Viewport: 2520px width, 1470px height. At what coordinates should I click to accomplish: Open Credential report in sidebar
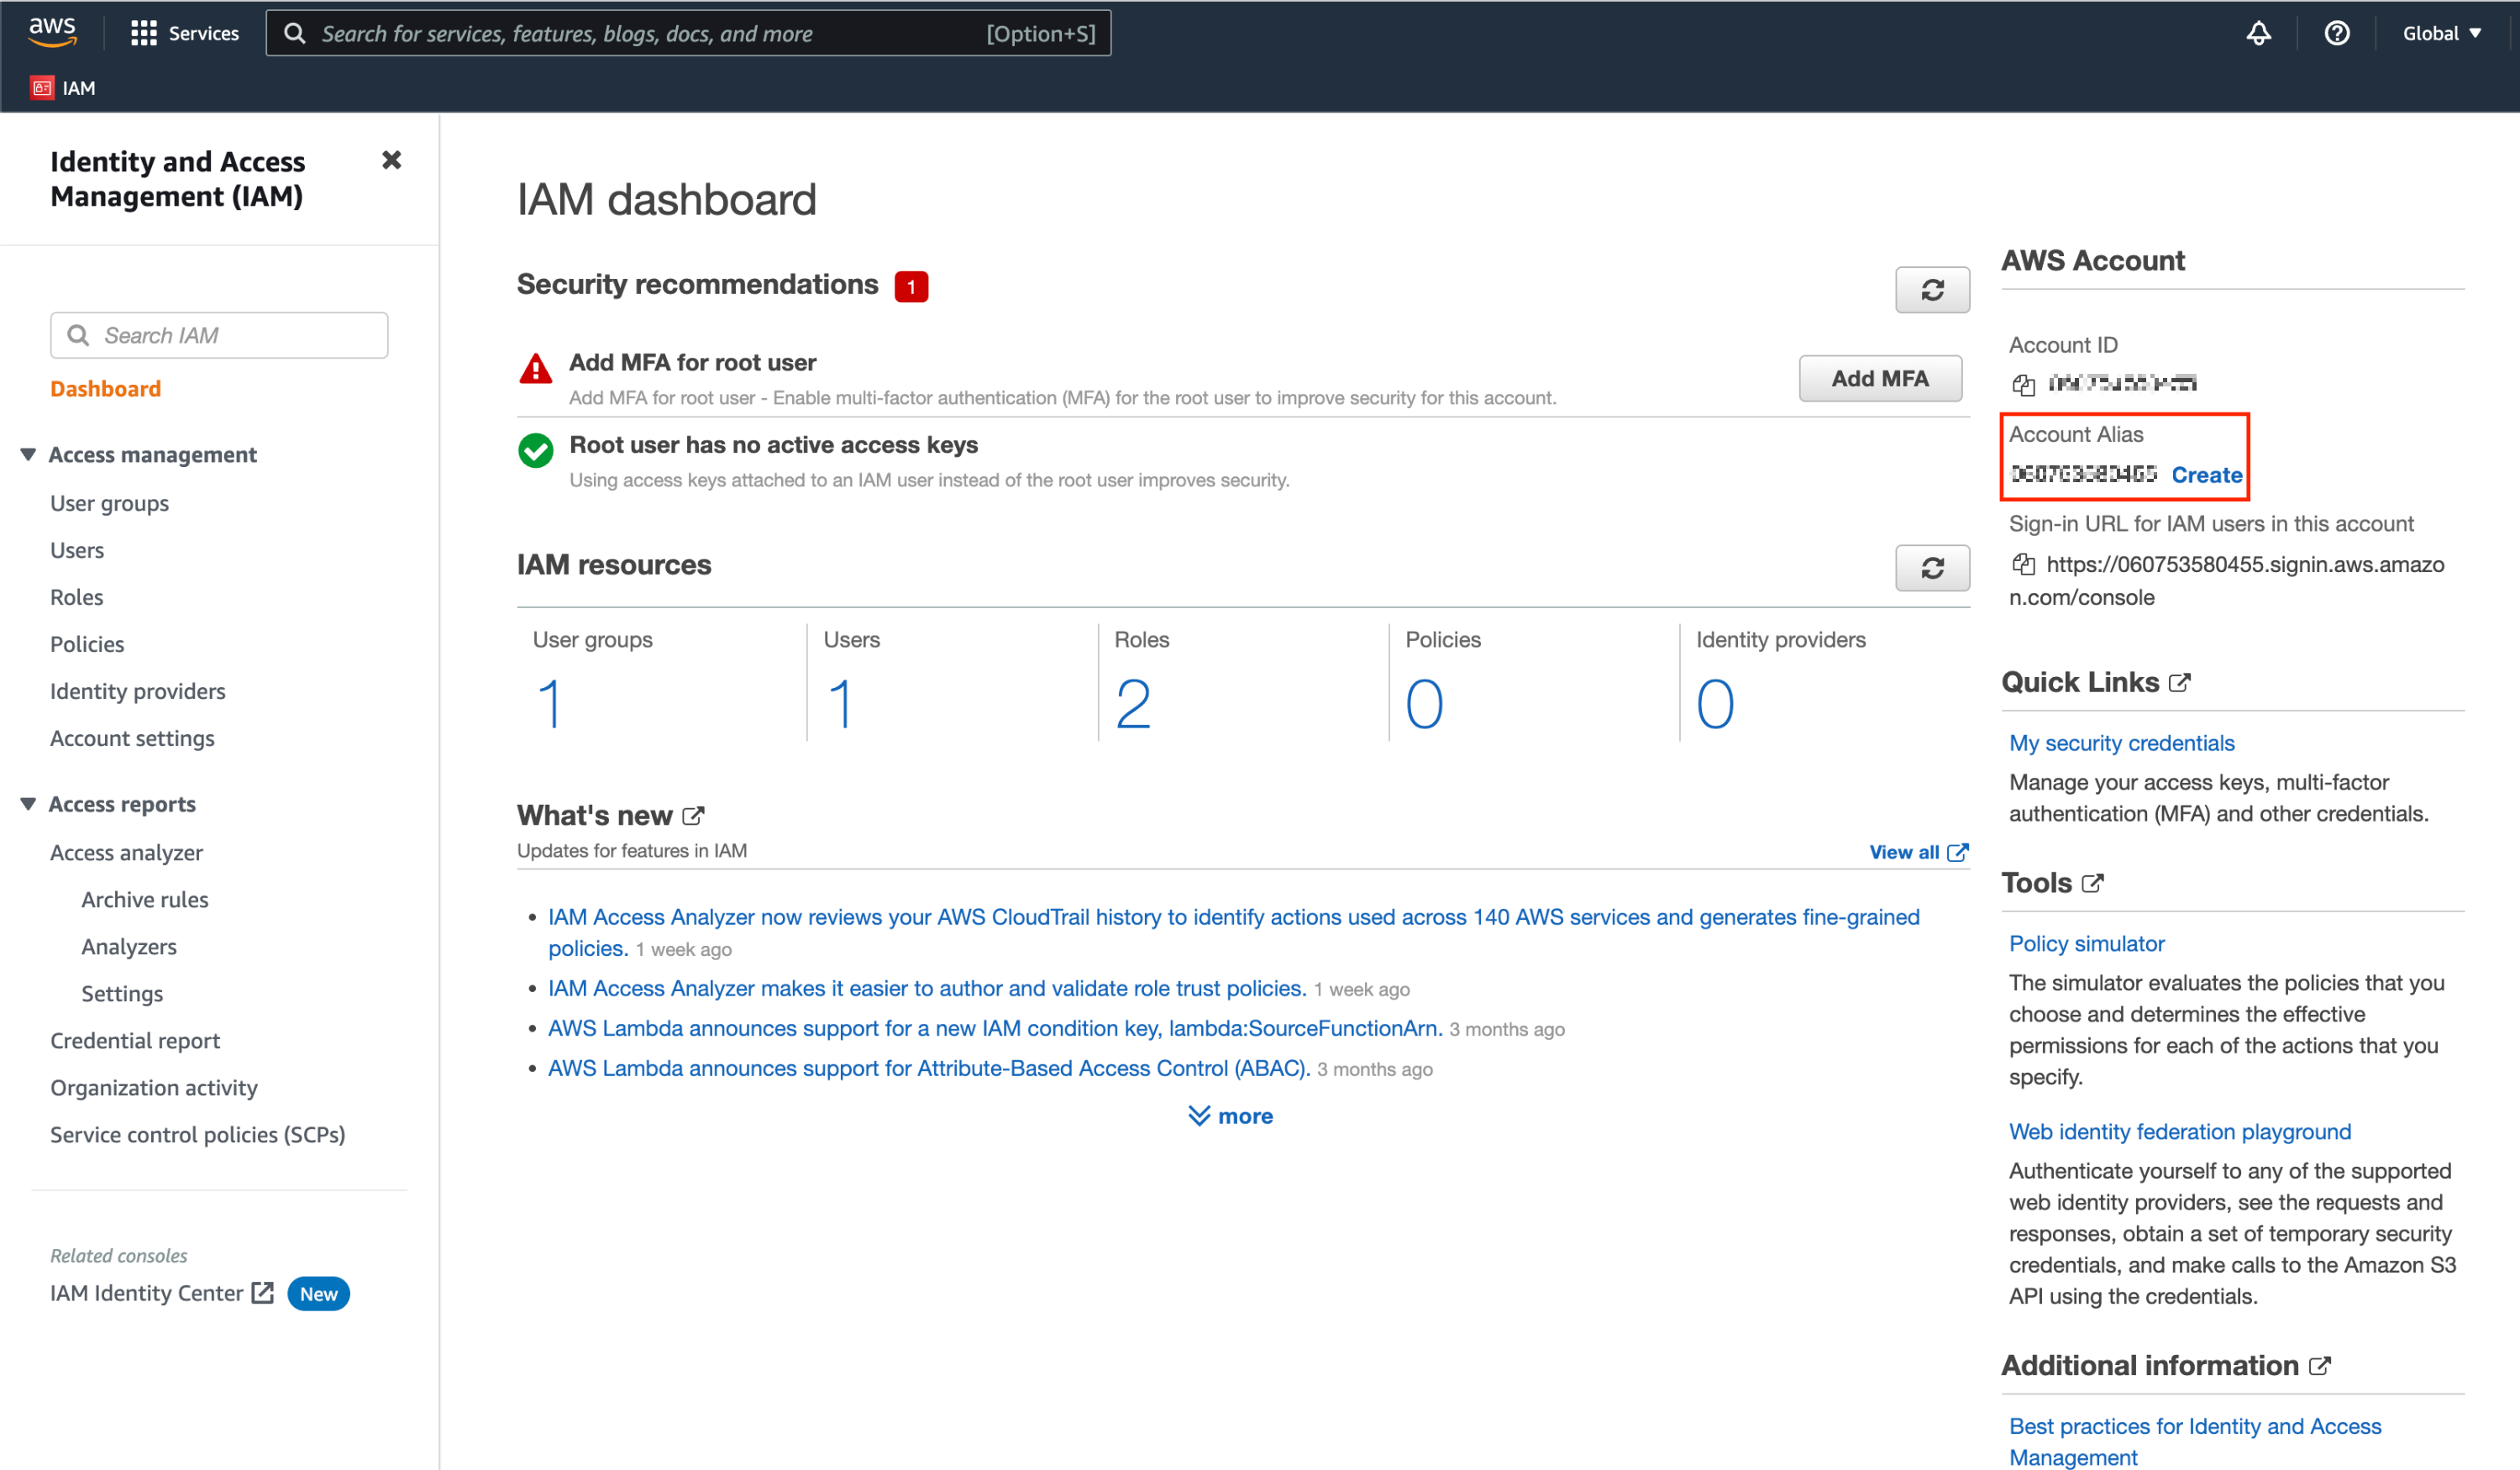(135, 1041)
